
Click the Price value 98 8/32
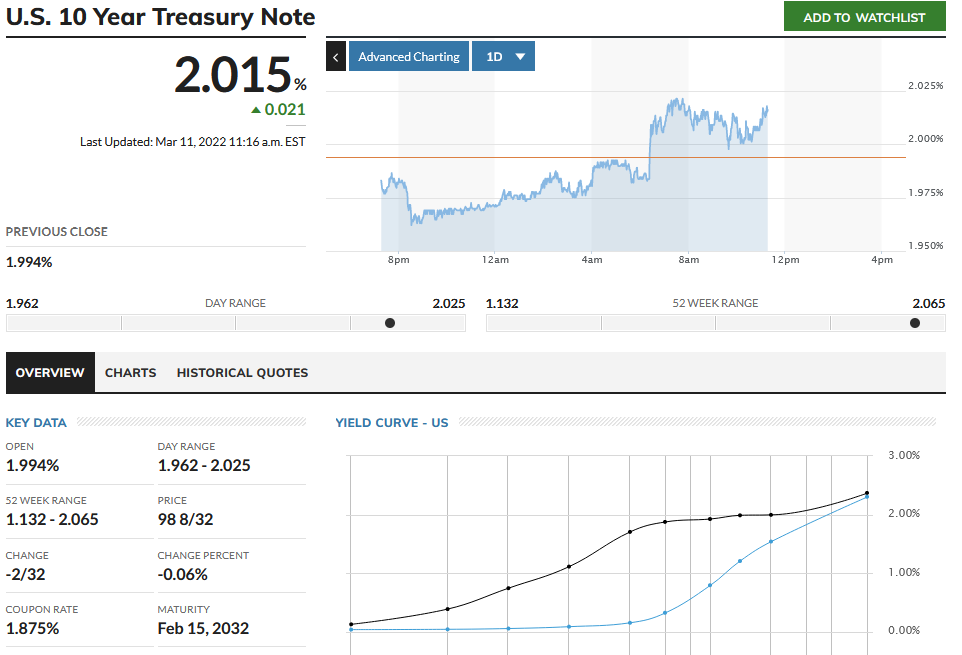tap(185, 519)
